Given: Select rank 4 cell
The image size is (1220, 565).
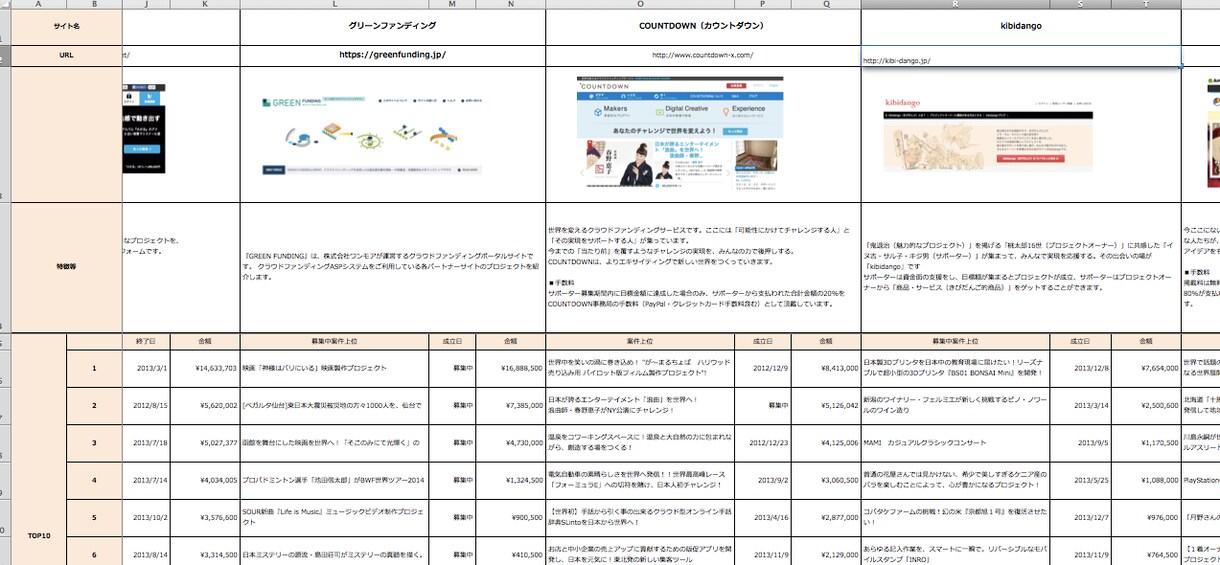Looking at the screenshot, I should click(94, 480).
